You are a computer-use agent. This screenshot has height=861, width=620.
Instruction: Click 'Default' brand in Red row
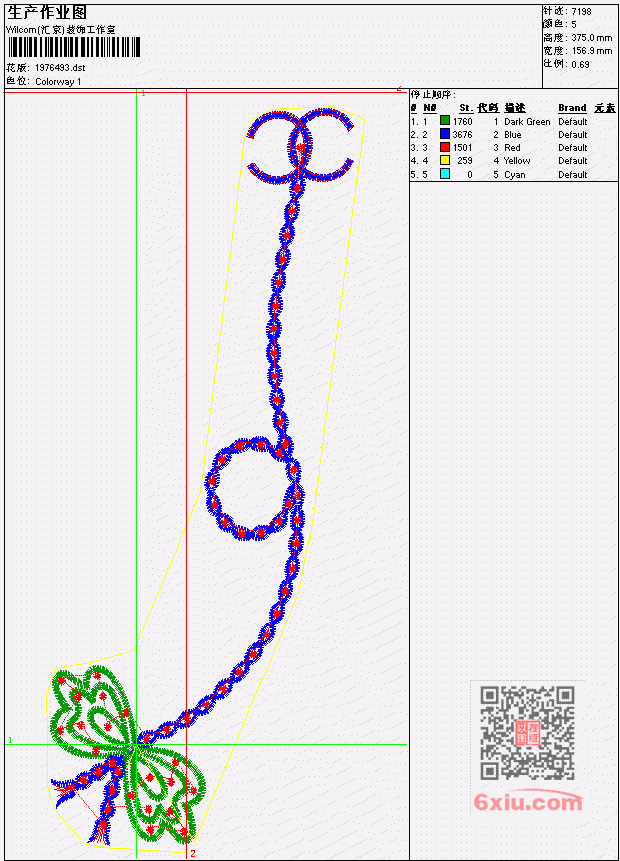pyautogui.click(x=573, y=148)
